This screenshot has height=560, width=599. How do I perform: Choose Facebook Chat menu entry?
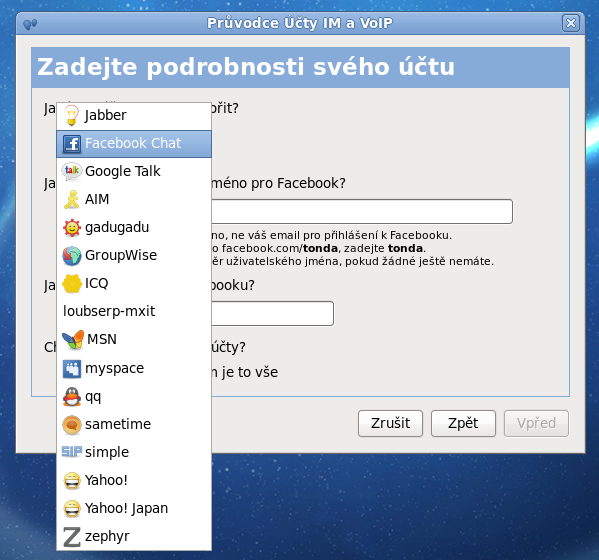pos(133,143)
